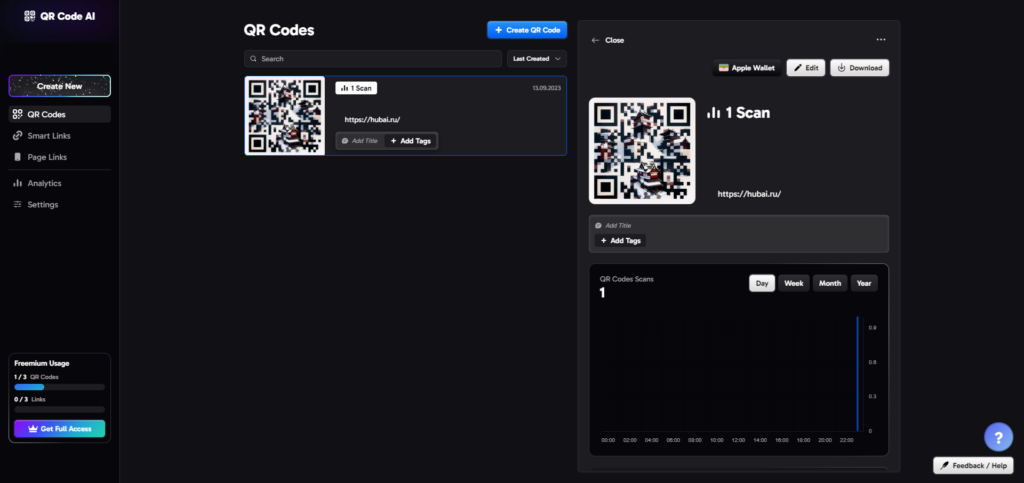Close the QR code detail panel

tap(607, 40)
